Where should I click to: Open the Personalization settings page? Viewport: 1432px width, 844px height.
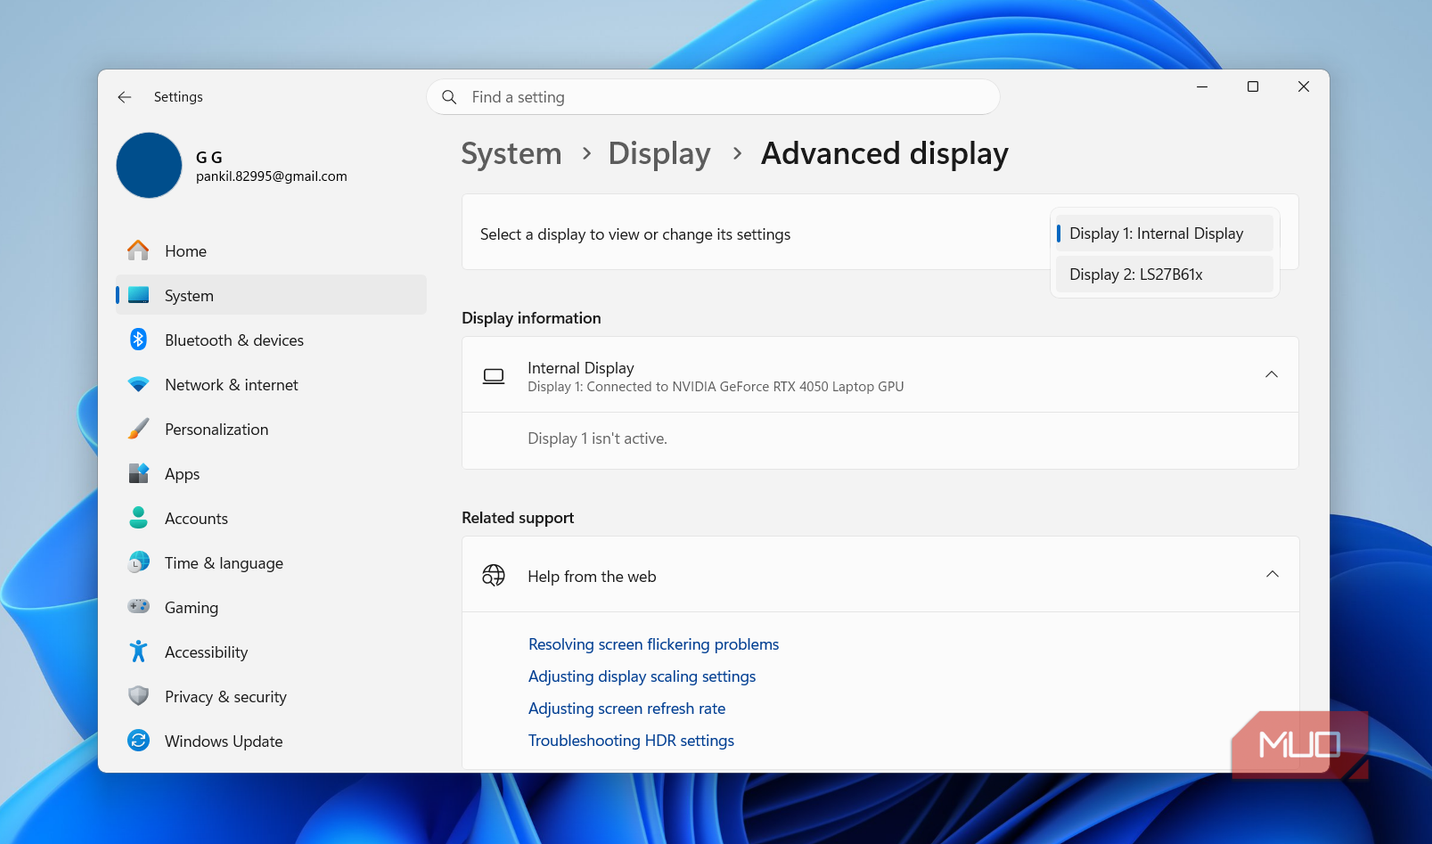click(x=271, y=429)
